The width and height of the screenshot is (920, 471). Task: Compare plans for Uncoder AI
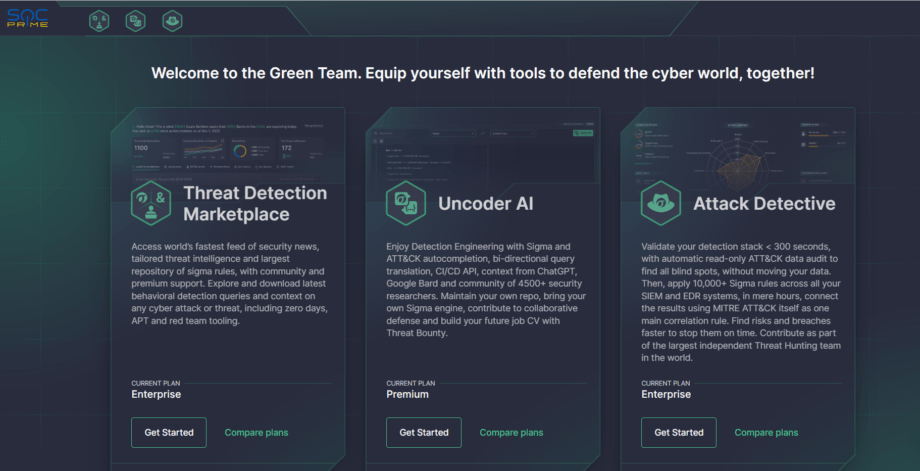pos(511,433)
